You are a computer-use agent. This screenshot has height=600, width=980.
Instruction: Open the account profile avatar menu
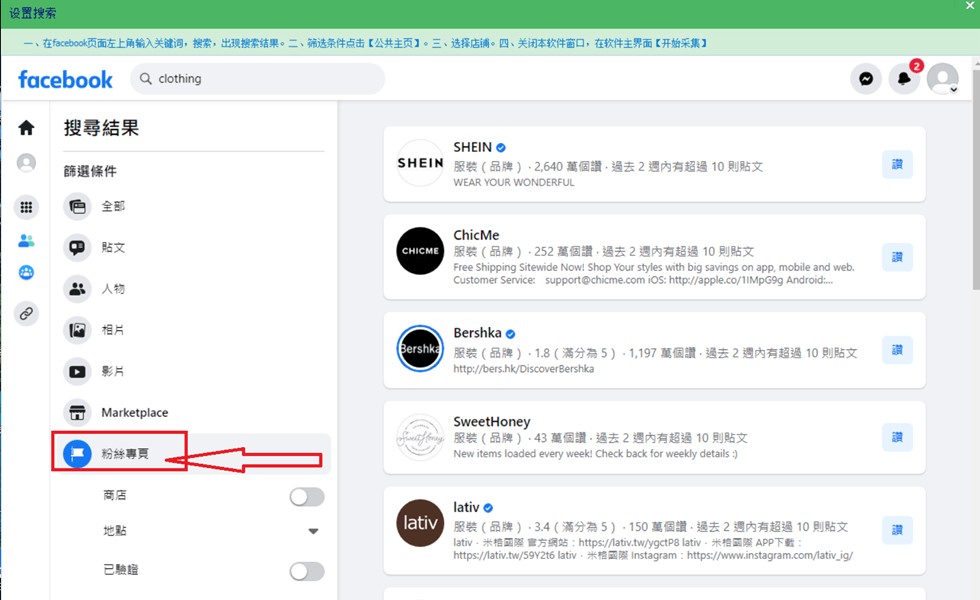[942, 79]
